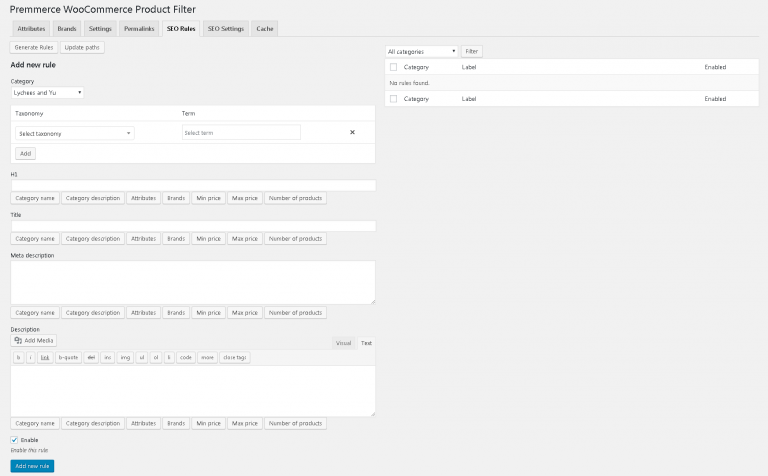Open the Category dropdown showing Lychees and Yu

(48, 93)
